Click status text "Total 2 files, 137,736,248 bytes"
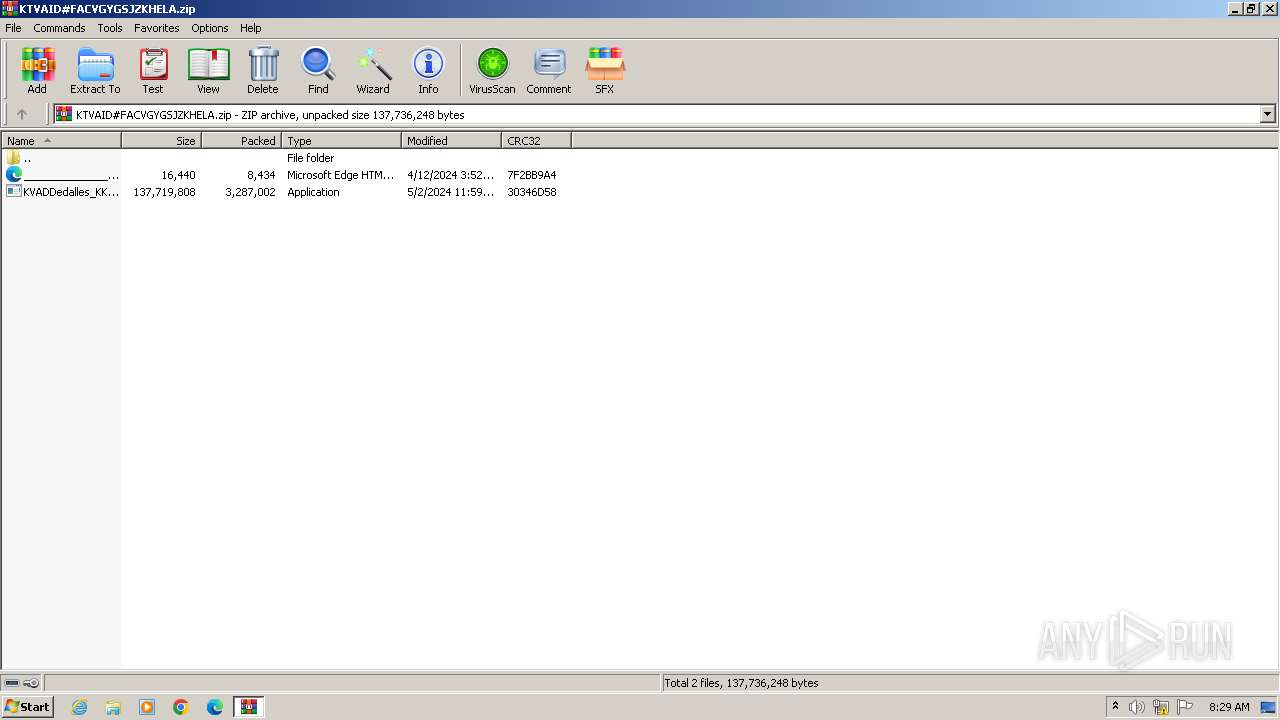Screen dimensions: 1280x720 (x=742, y=683)
